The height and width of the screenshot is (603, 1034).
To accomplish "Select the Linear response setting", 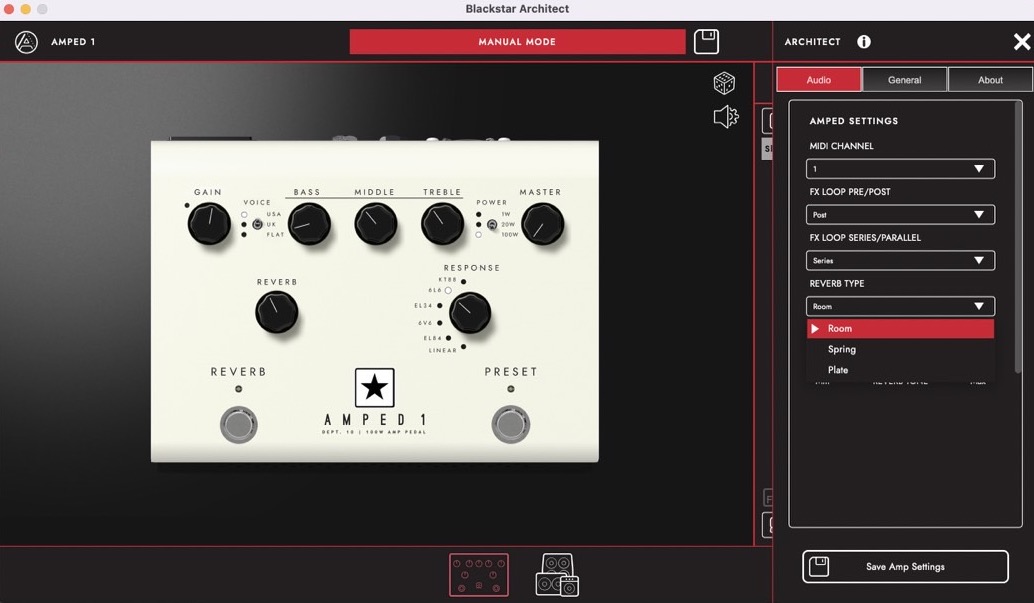I will [x=464, y=346].
